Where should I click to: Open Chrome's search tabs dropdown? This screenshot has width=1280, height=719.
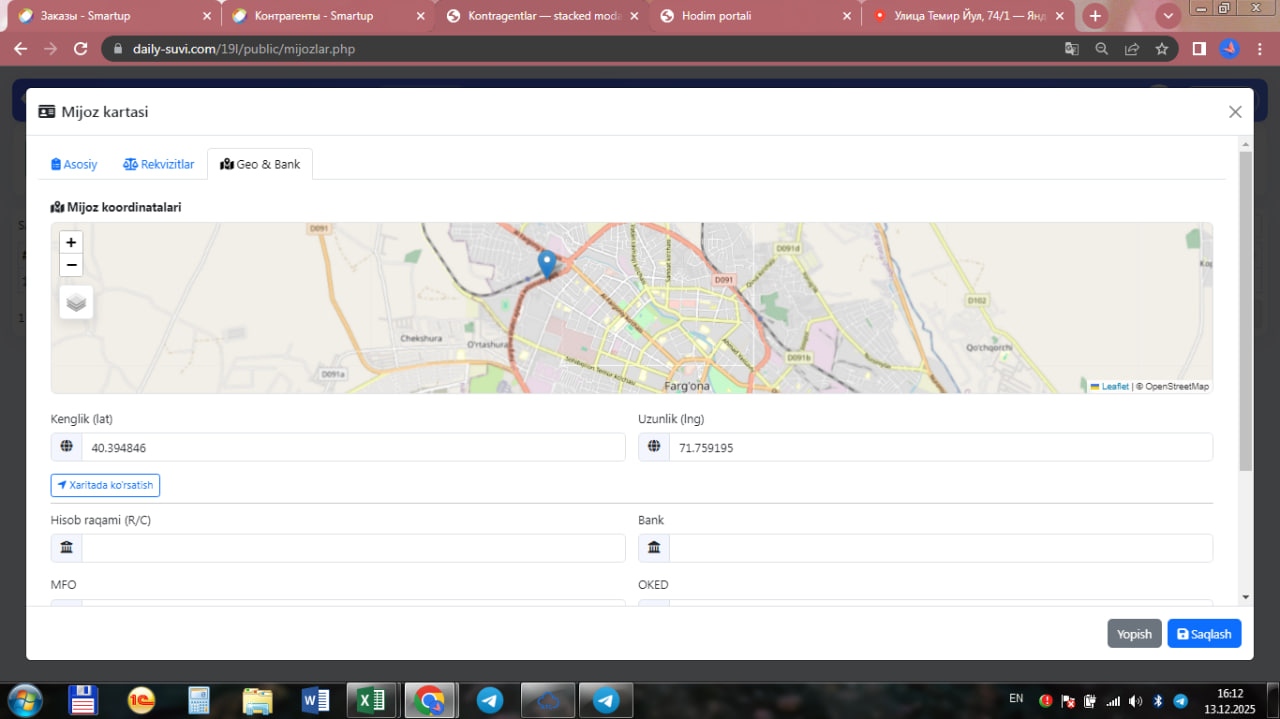pyautogui.click(x=1168, y=16)
